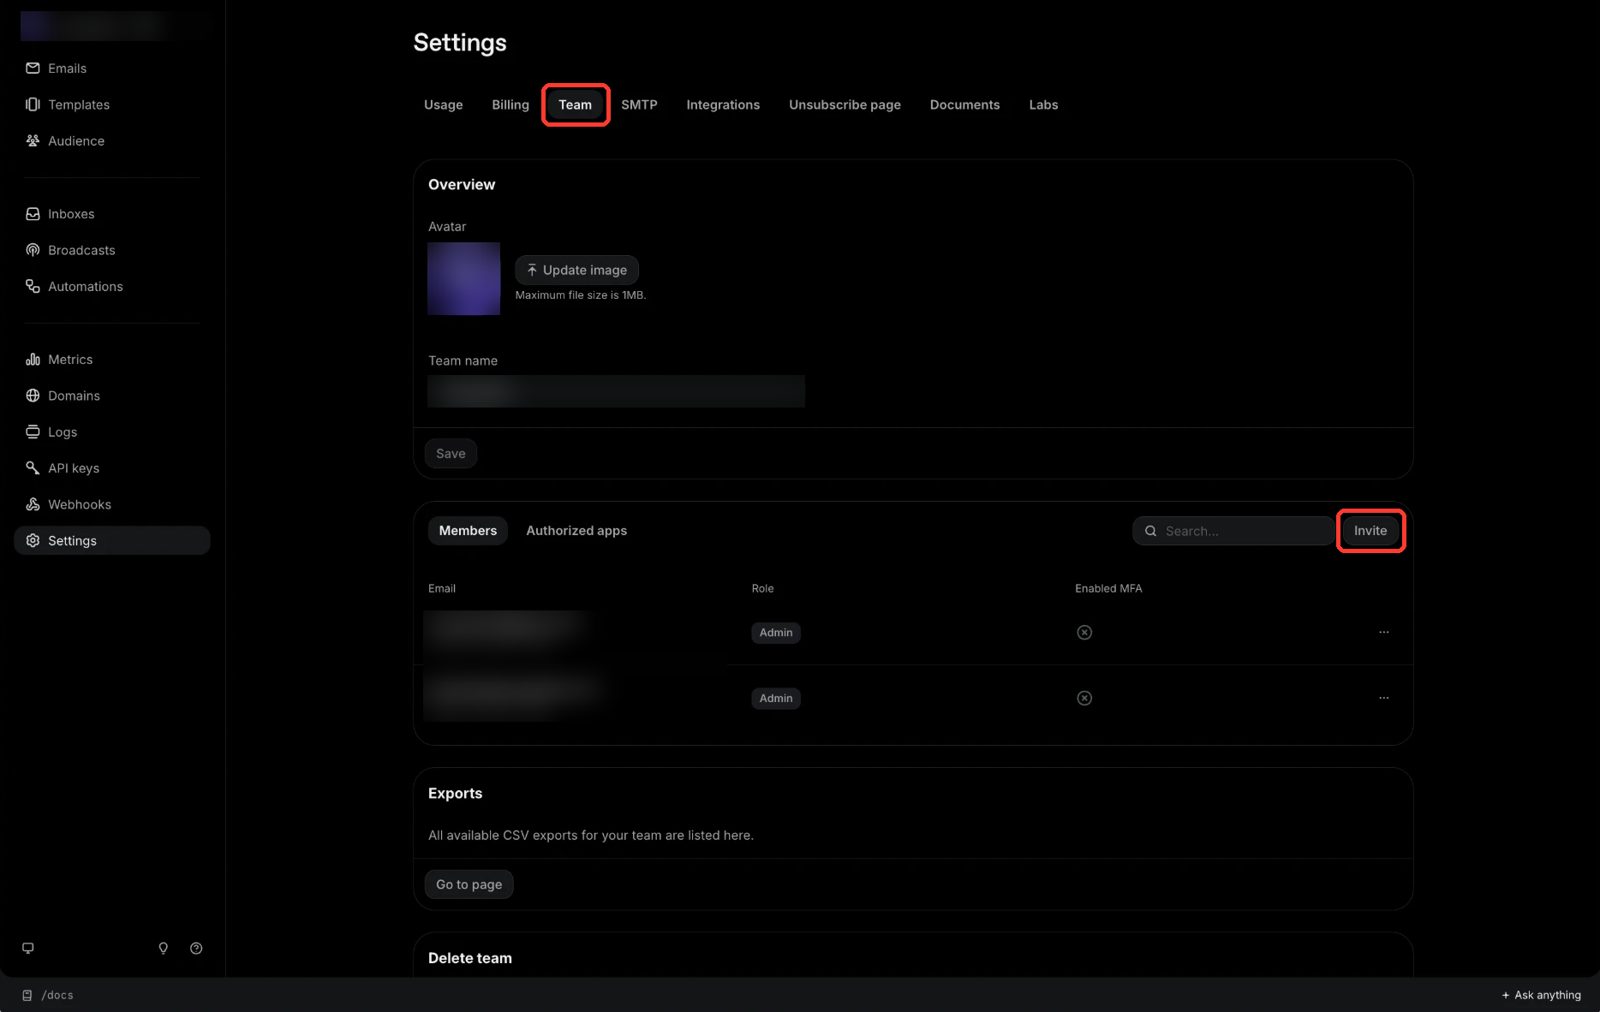
Task: Click Go to page under Exports
Action: [469, 885]
